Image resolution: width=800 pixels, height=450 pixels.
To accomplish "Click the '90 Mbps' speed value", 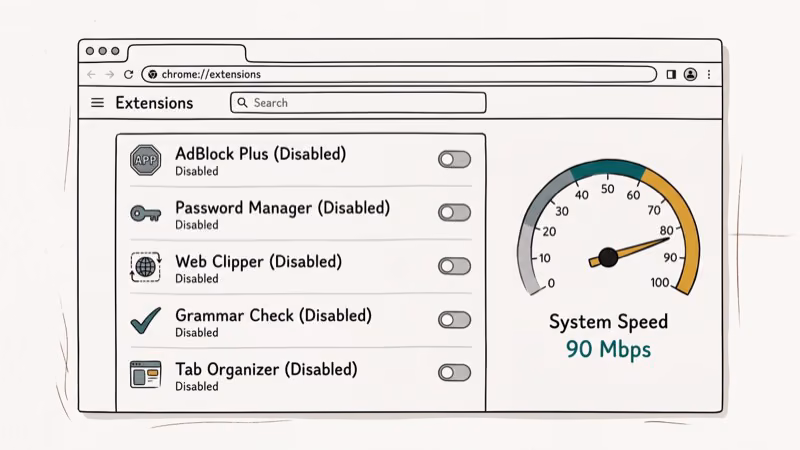I will [x=608, y=349].
